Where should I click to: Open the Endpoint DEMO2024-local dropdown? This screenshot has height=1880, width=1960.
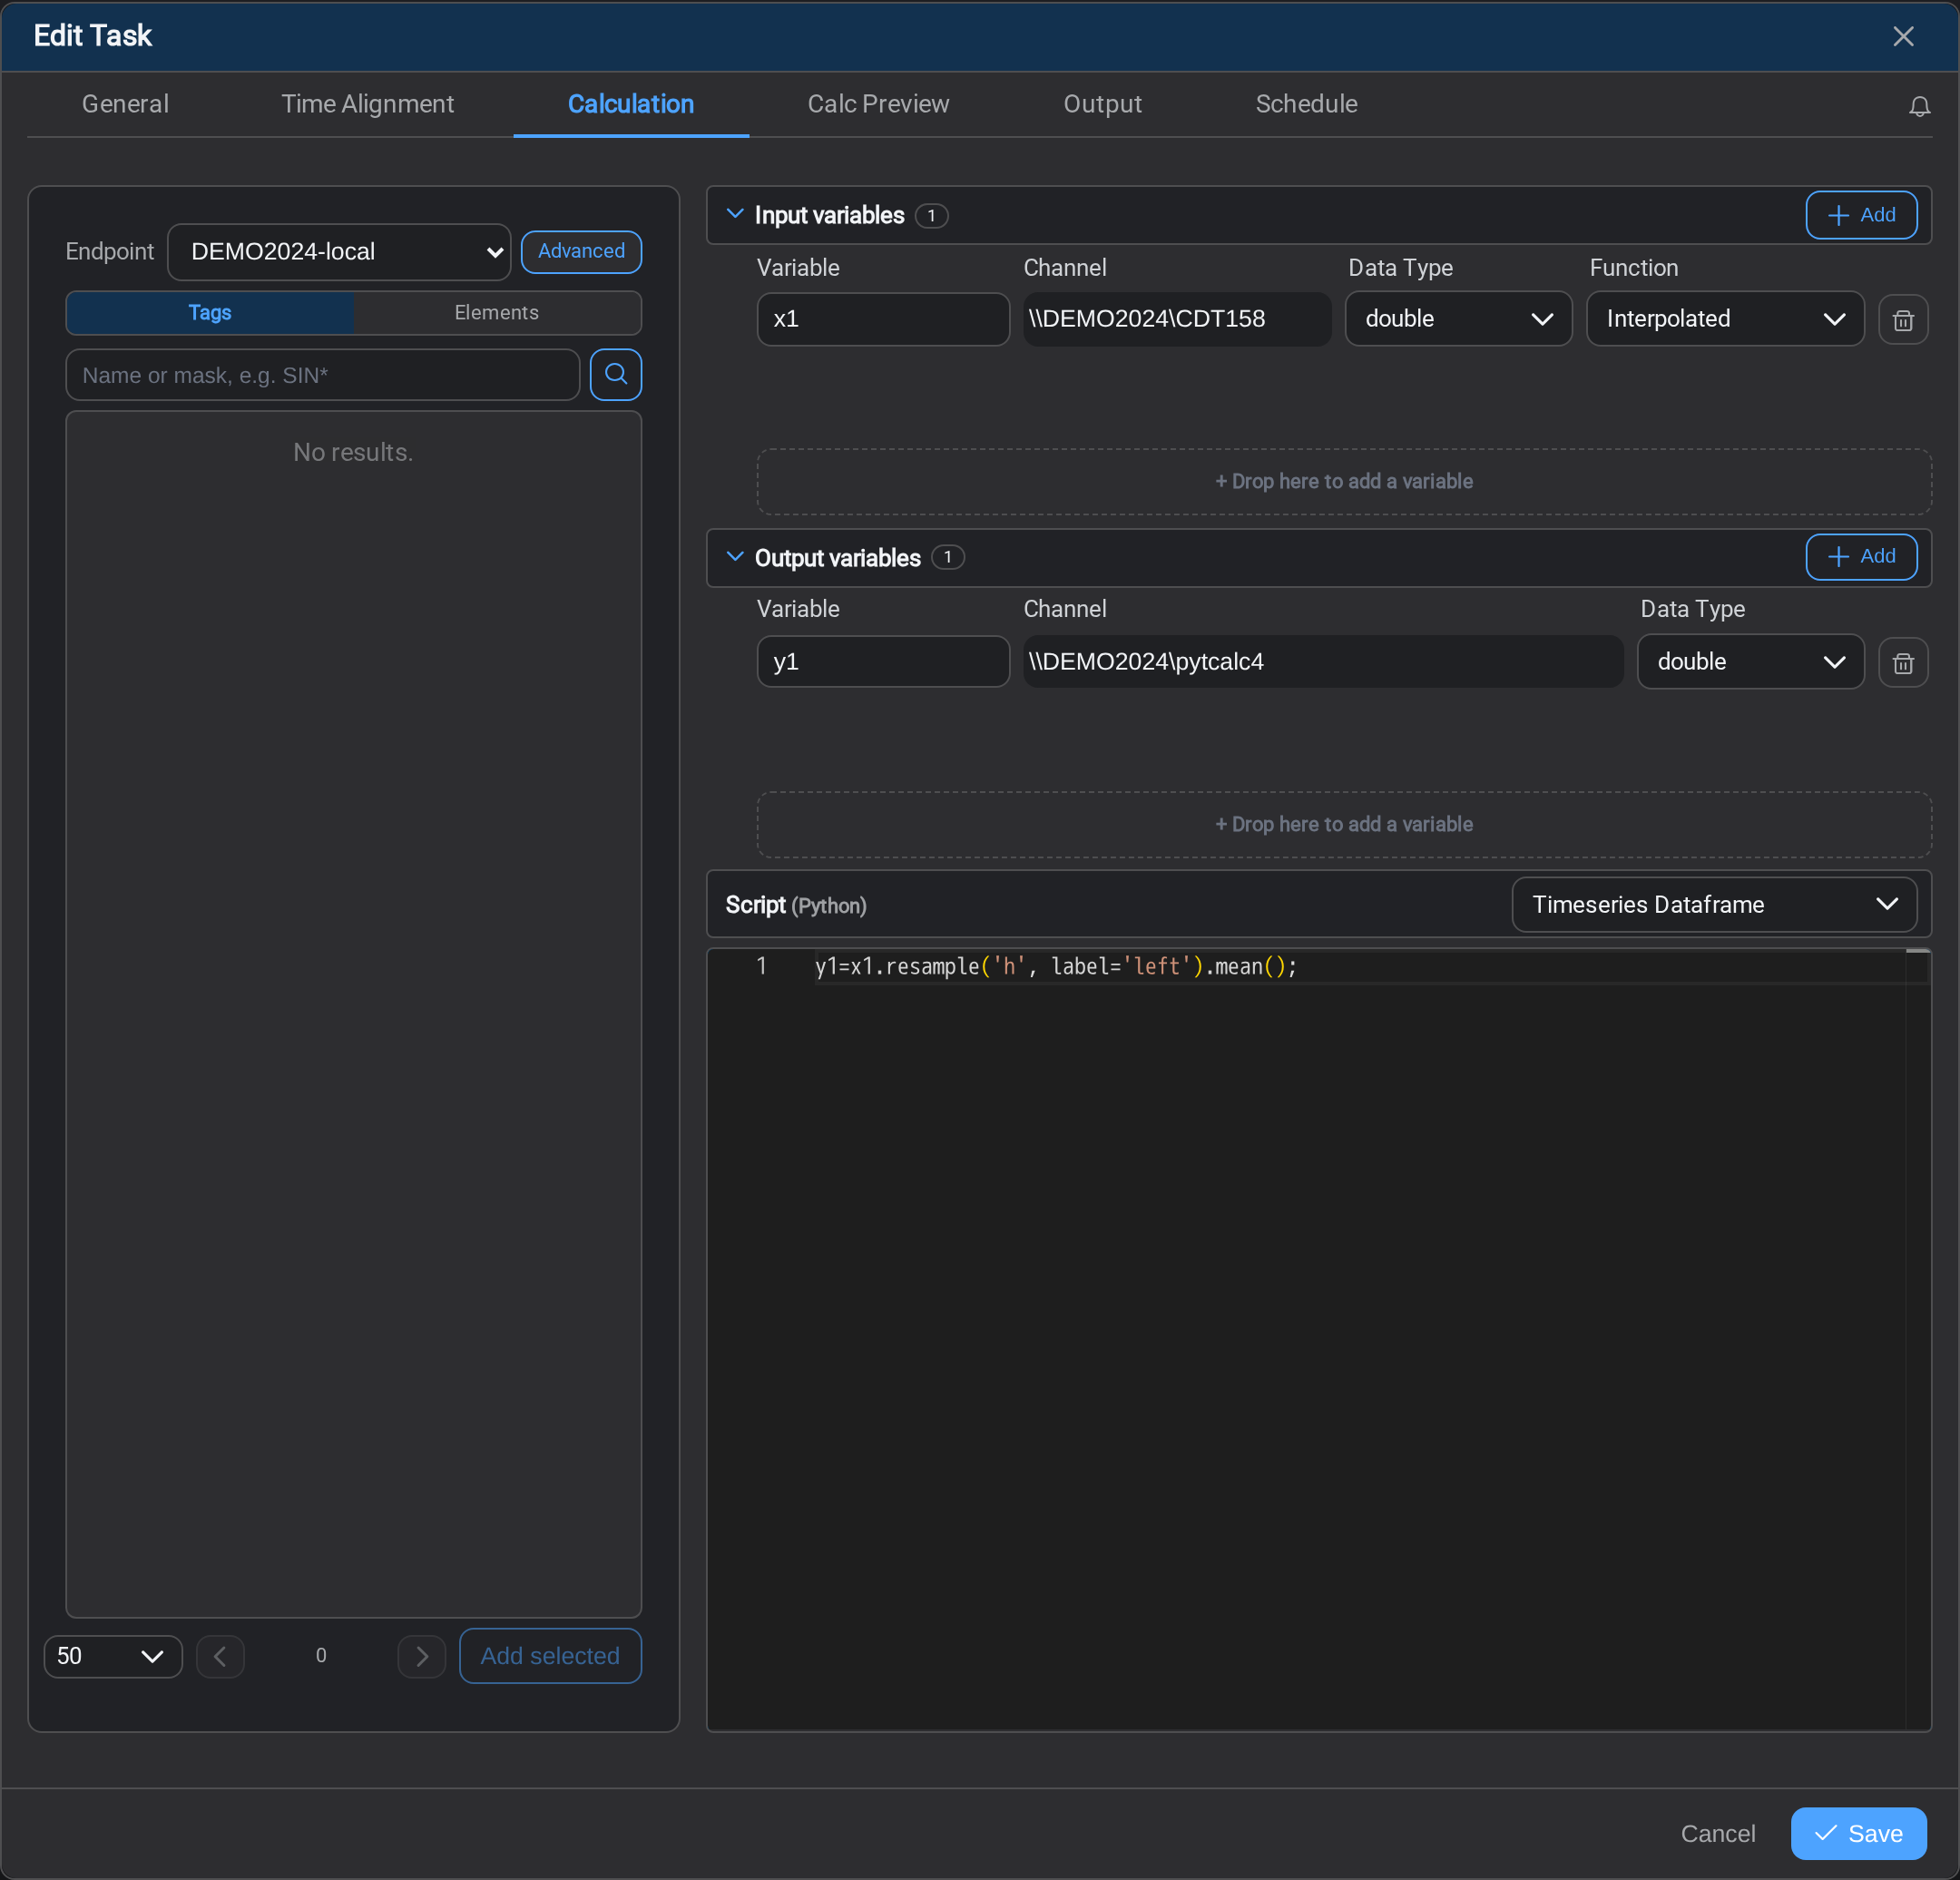[339, 252]
